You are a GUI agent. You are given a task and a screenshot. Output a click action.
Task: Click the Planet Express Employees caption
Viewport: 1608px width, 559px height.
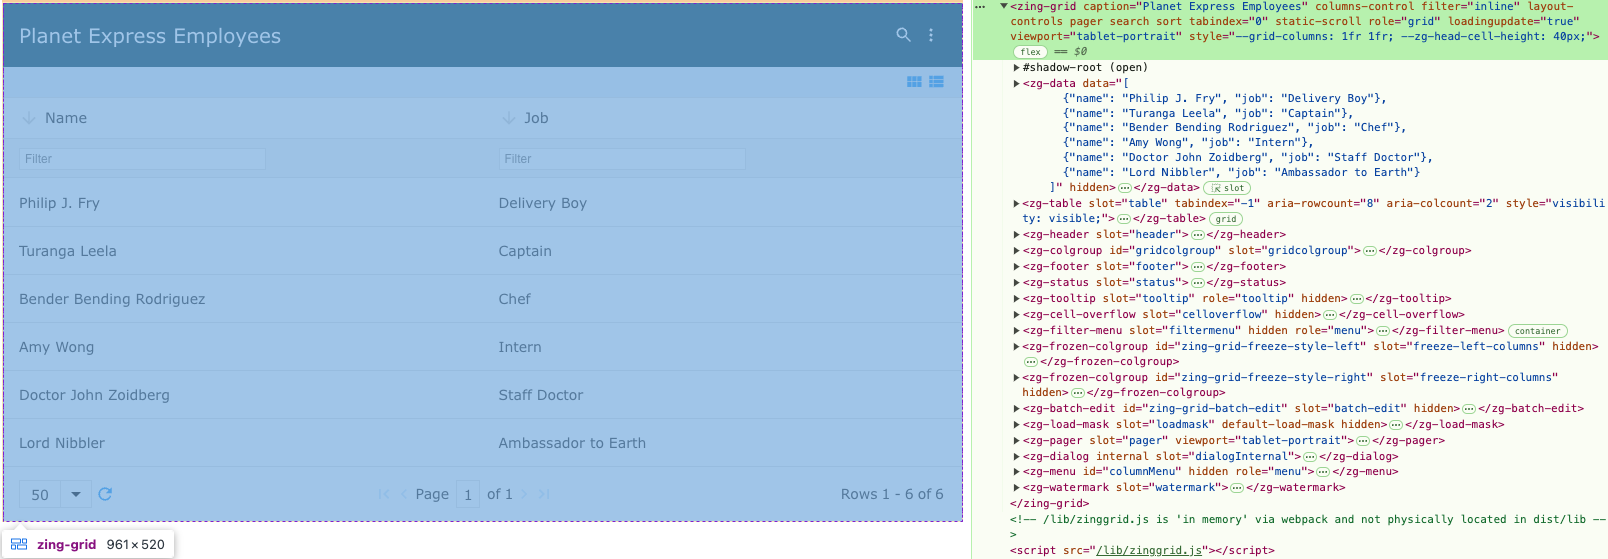(150, 36)
